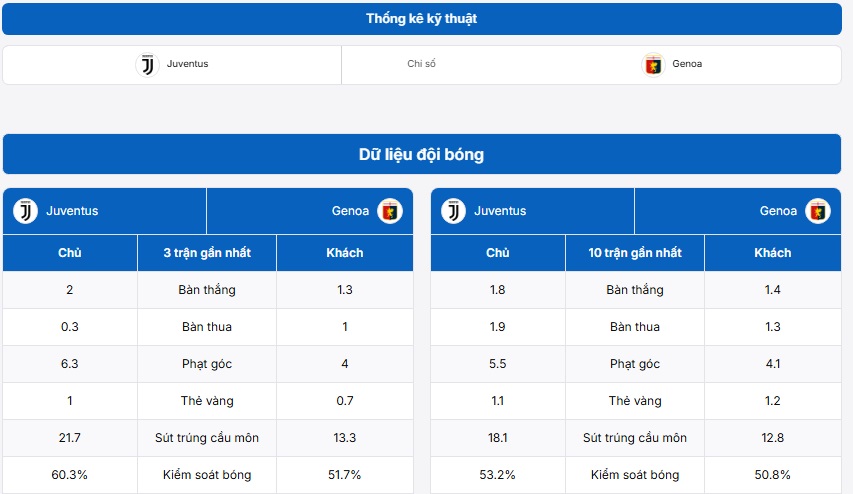Click the Juventus crest beside the Chỉ số label
853x494 pixels.
[147, 65]
